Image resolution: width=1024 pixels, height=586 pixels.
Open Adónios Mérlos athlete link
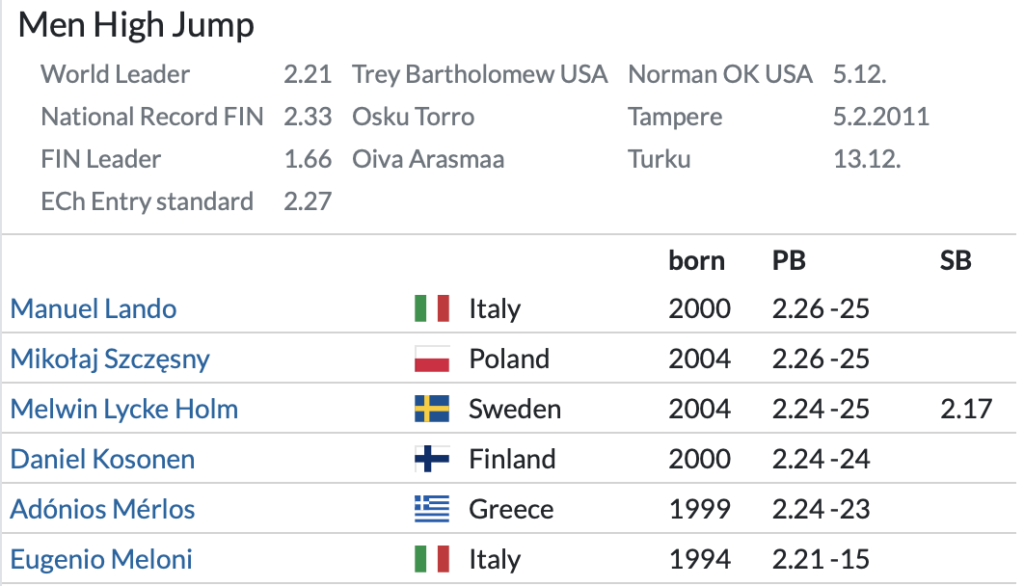pyautogui.click(x=102, y=509)
